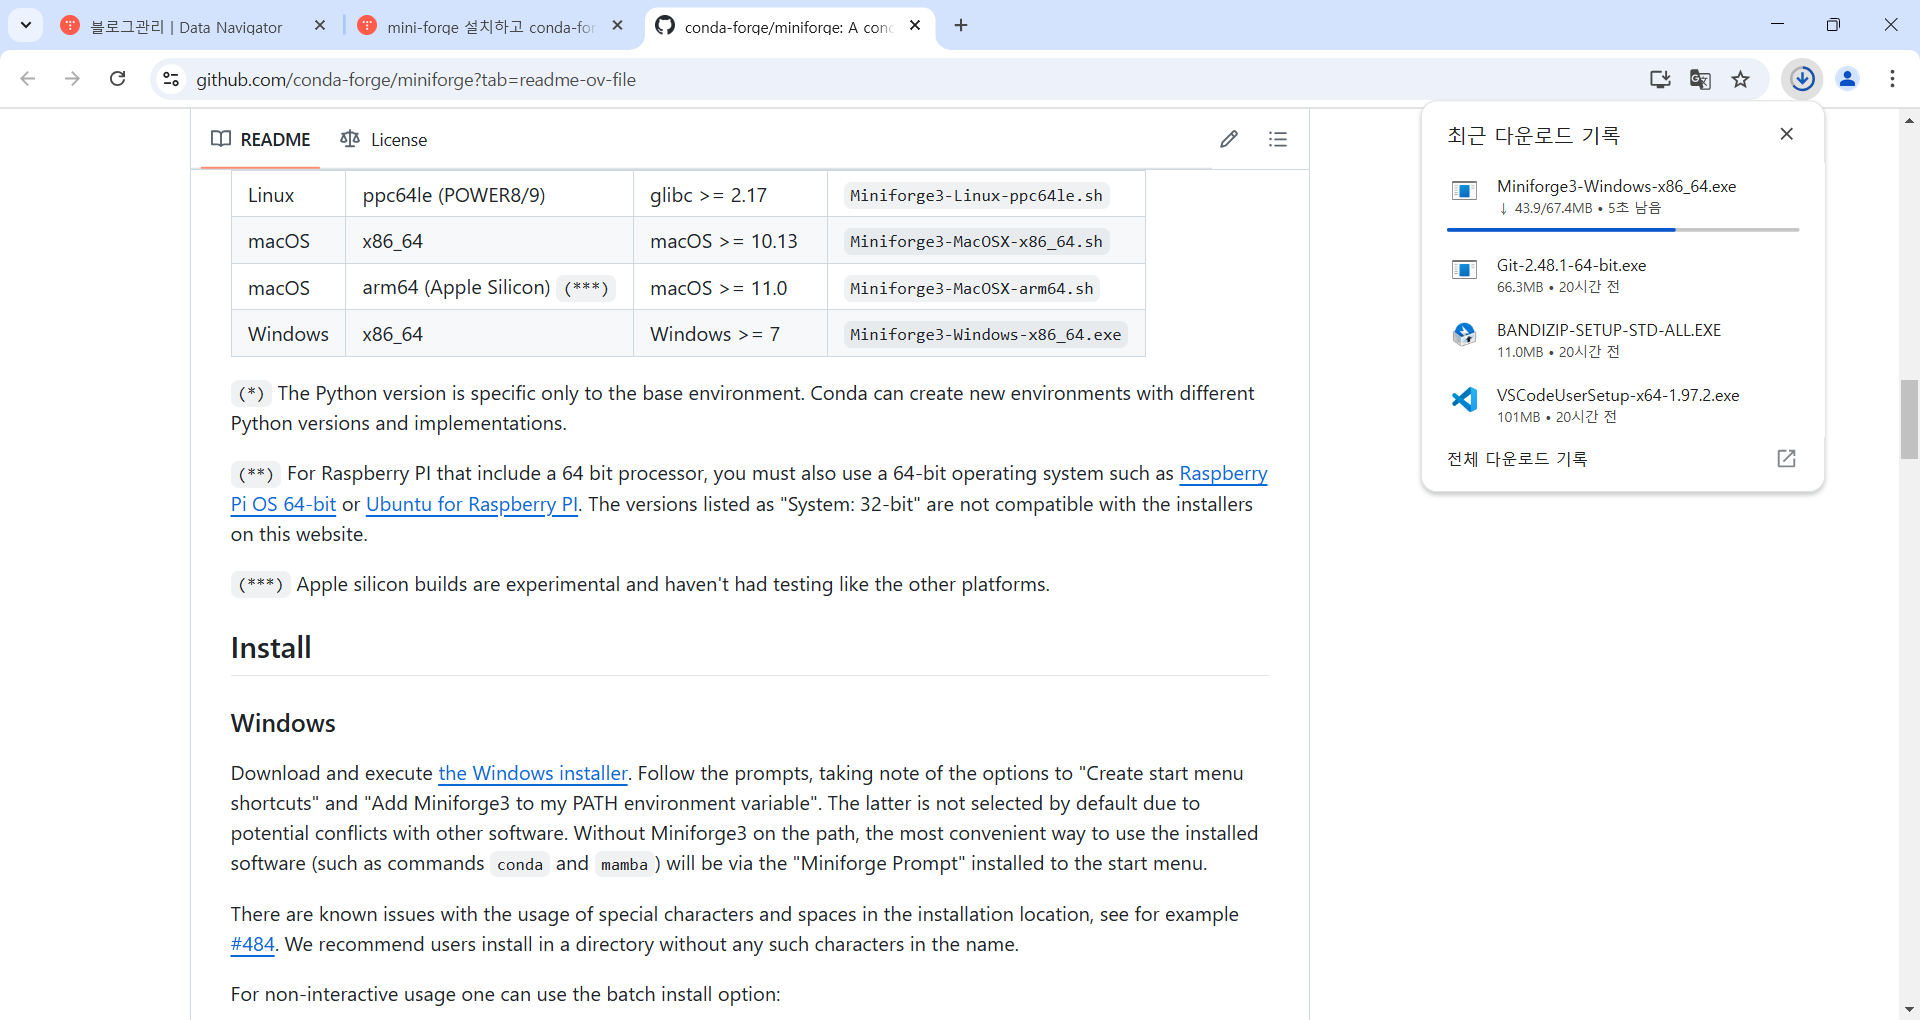Close the recent downloads popup

click(1787, 134)
